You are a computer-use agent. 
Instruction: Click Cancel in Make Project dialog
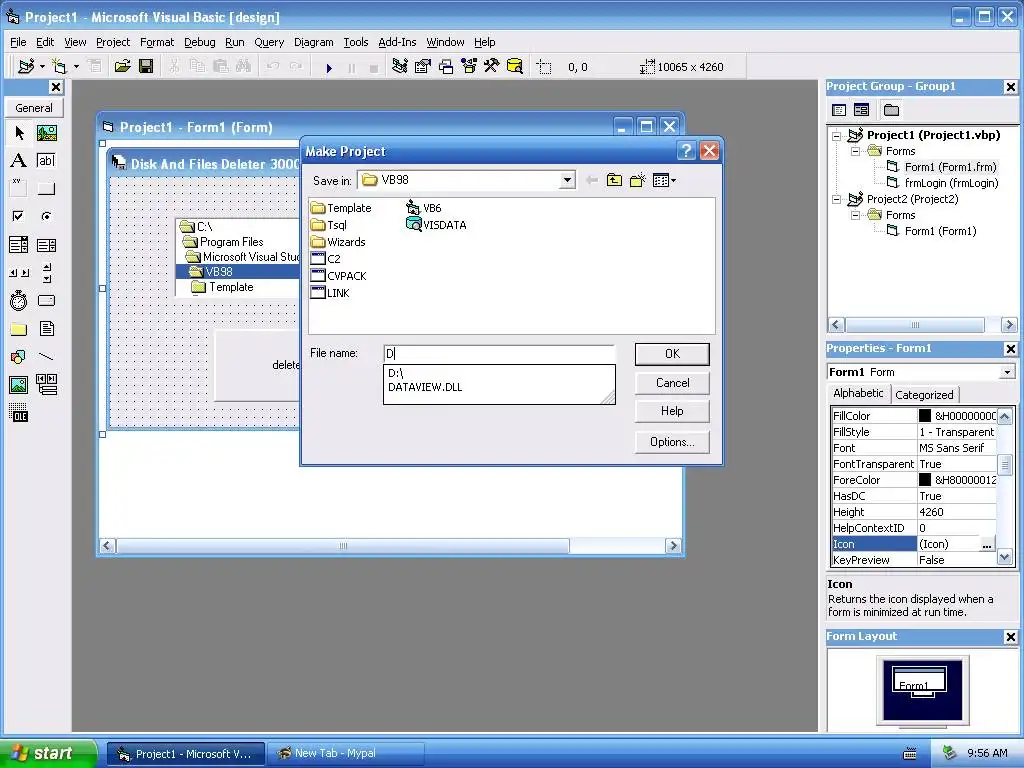tap(672, 383)
